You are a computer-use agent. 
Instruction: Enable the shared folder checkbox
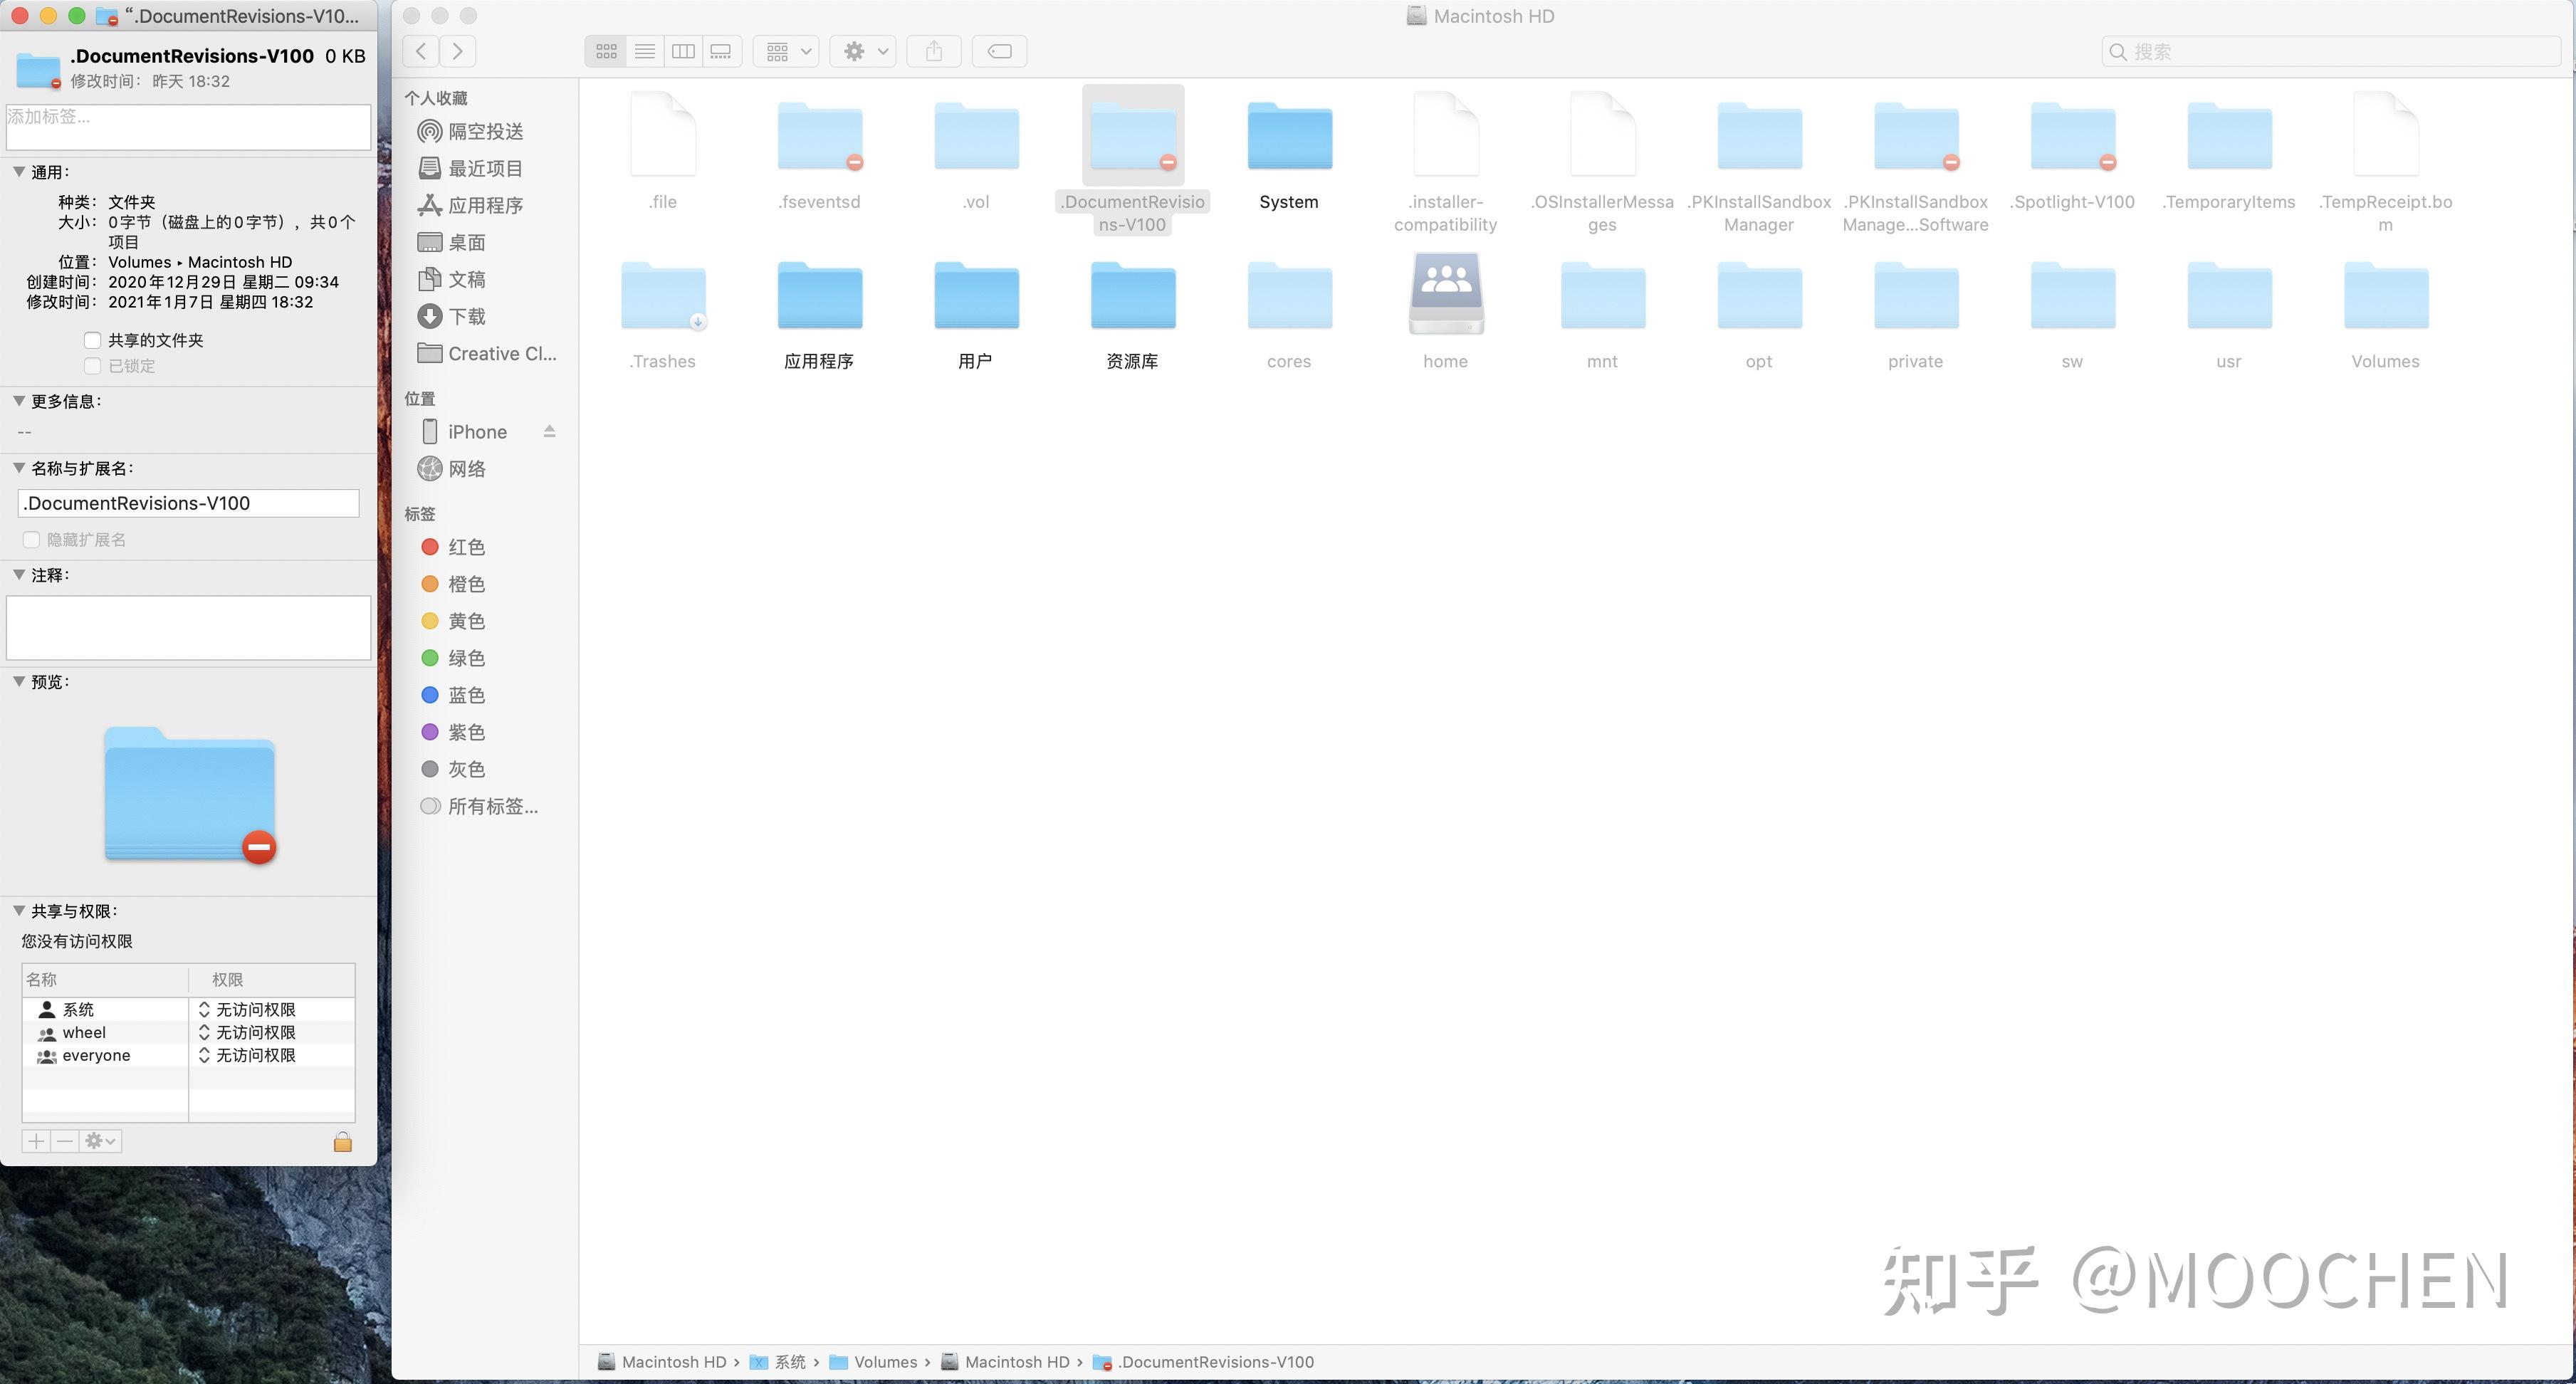tap(93, 340)
